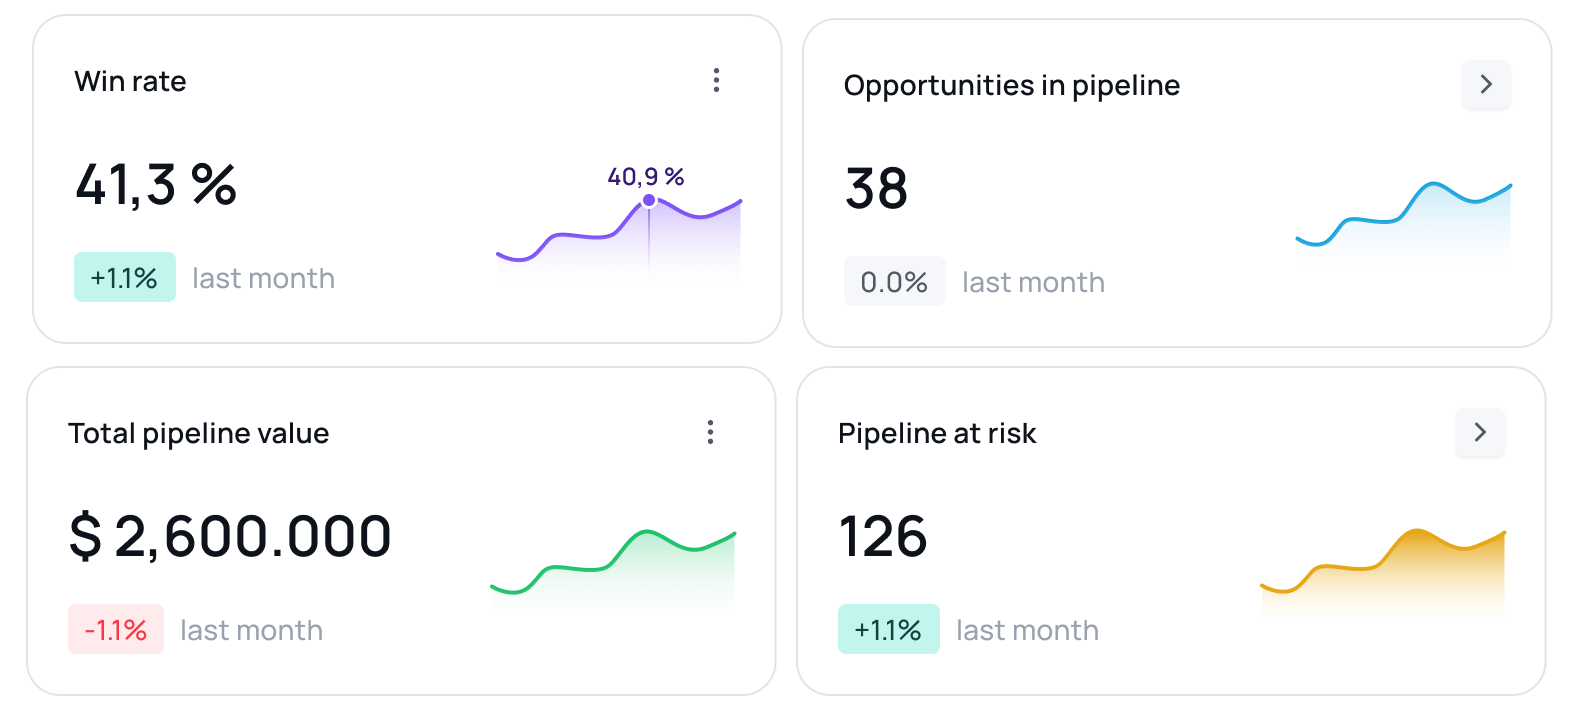Screen dimensions: 1578x710
Task: Click the +1.1% badge under Win rate
Action: point(125,278)
